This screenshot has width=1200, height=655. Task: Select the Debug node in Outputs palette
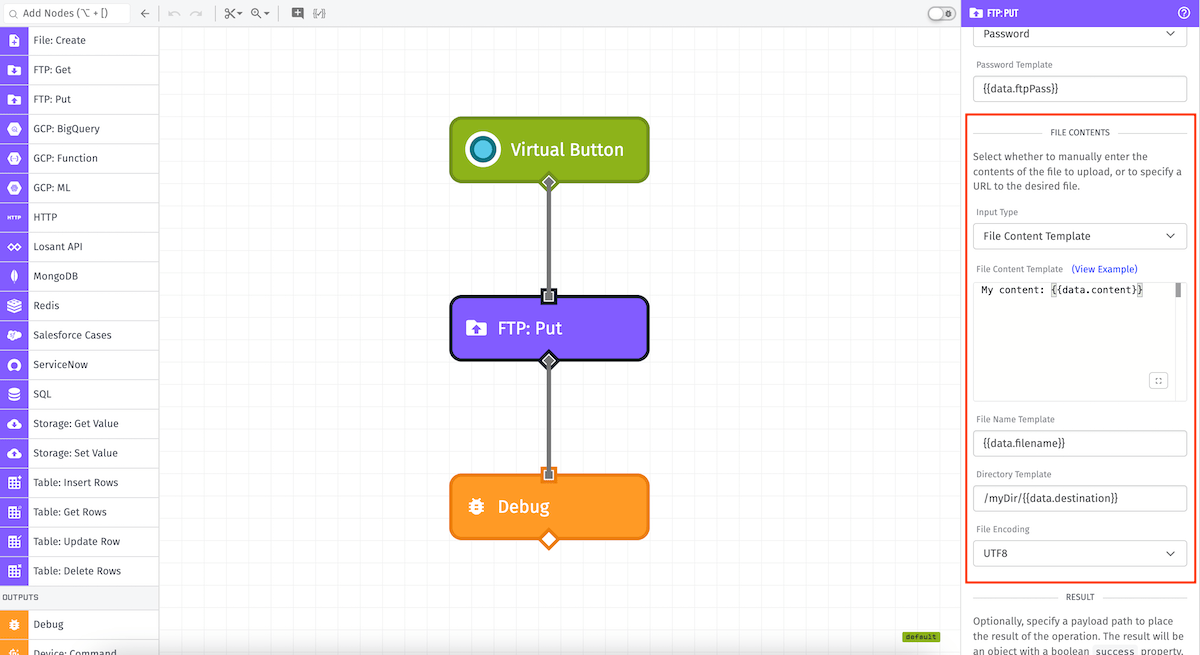pos(79,624)
